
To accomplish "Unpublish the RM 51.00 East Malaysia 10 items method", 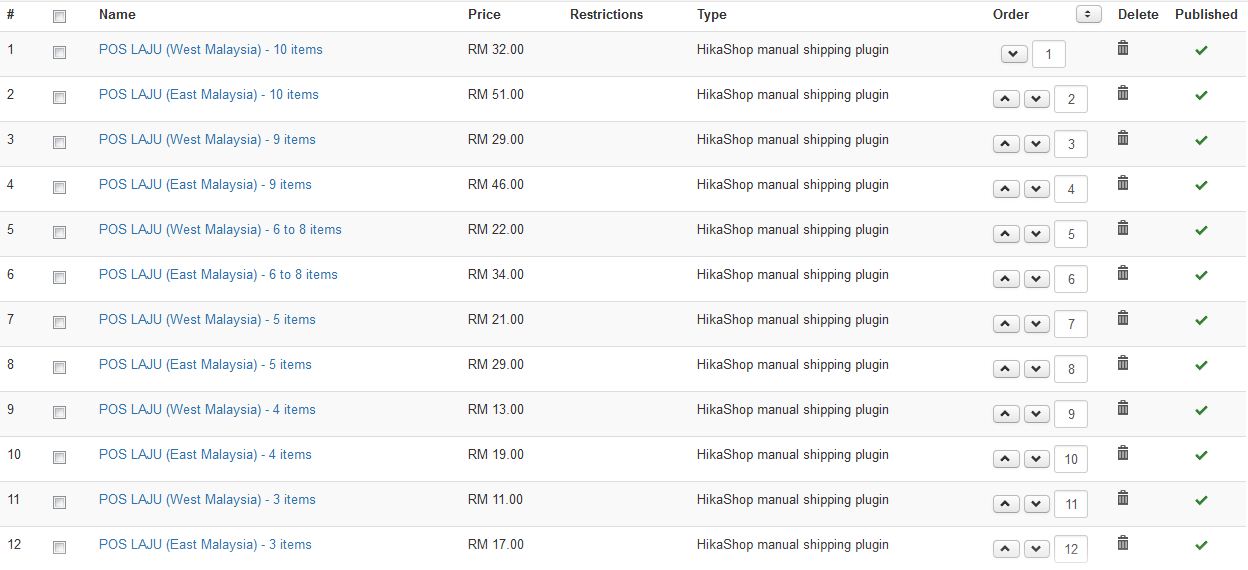I will [x=1201, y=95].
